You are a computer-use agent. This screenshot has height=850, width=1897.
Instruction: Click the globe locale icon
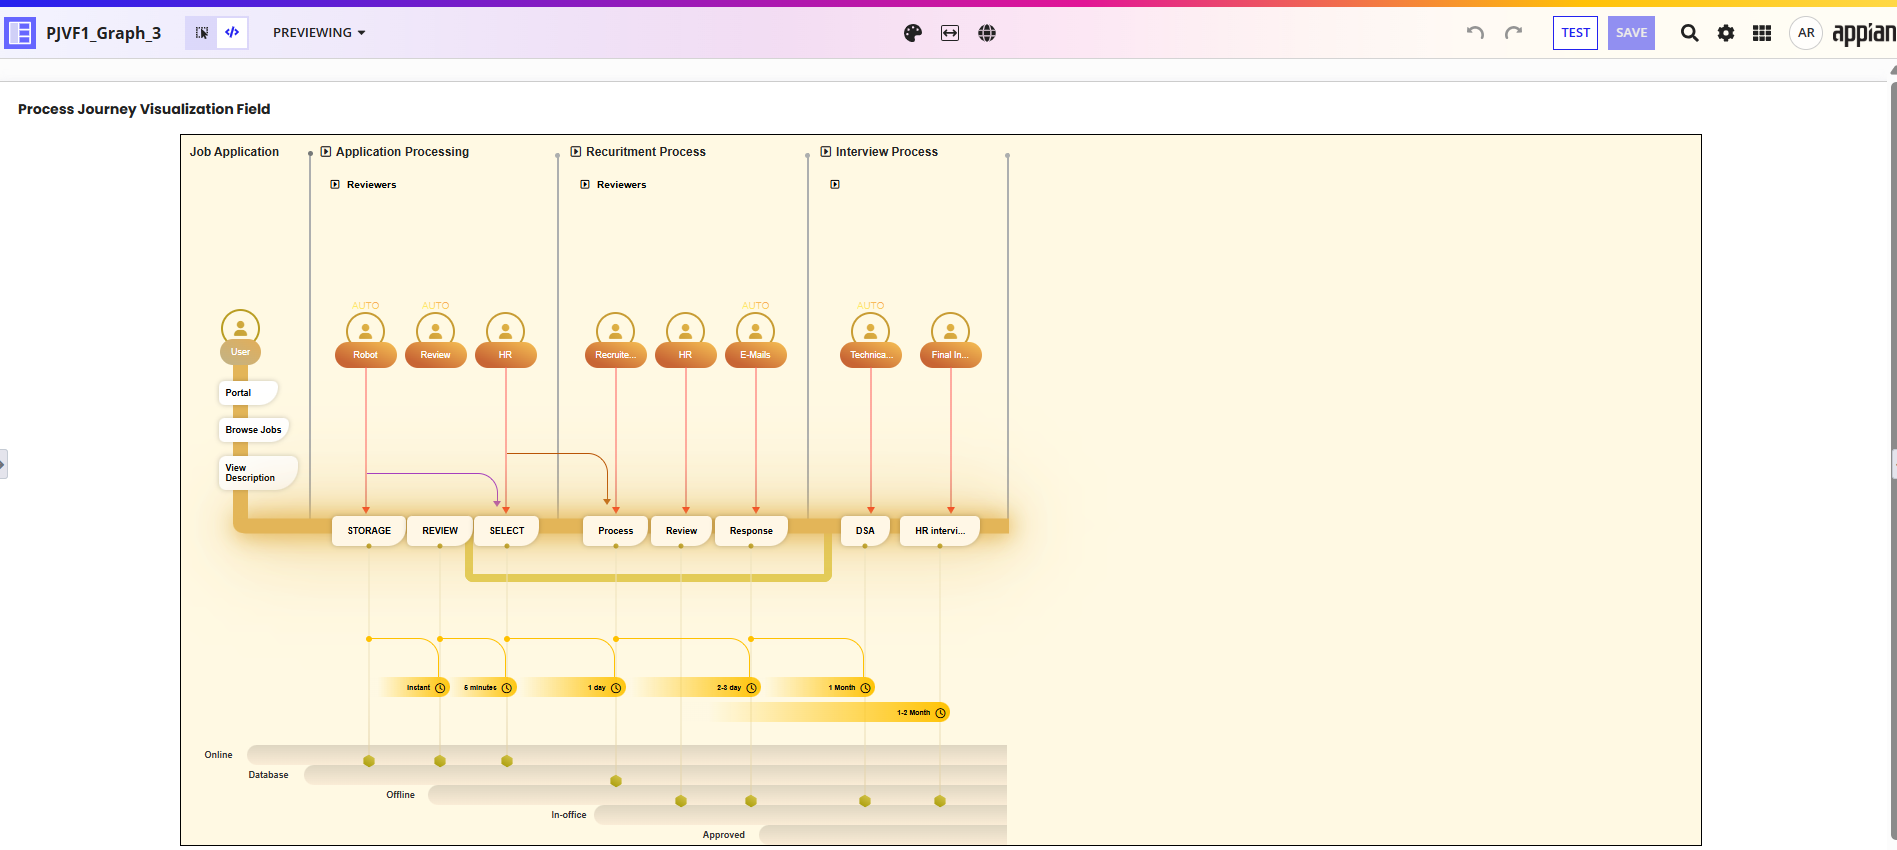pyautogui.click(x=987, y=33)
